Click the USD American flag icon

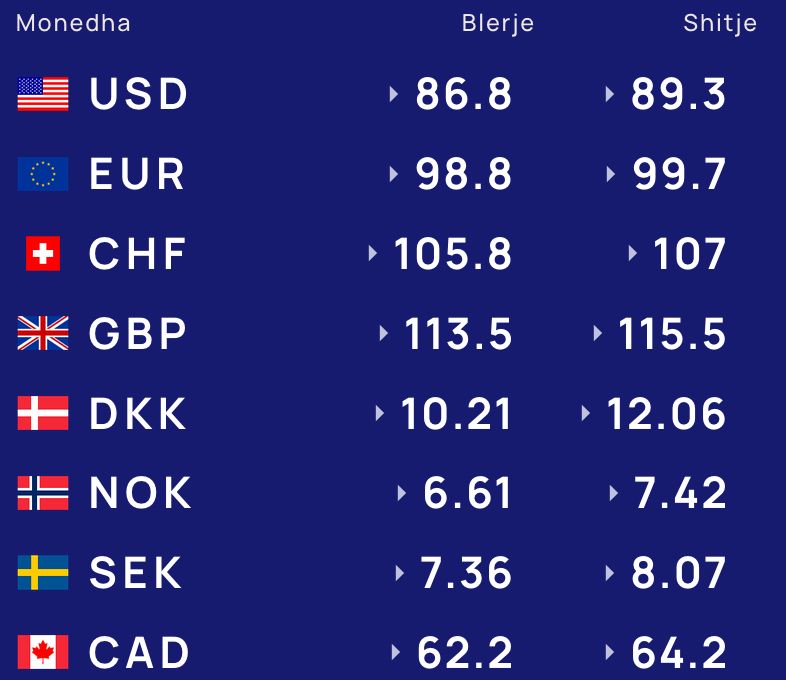[43, 94]
